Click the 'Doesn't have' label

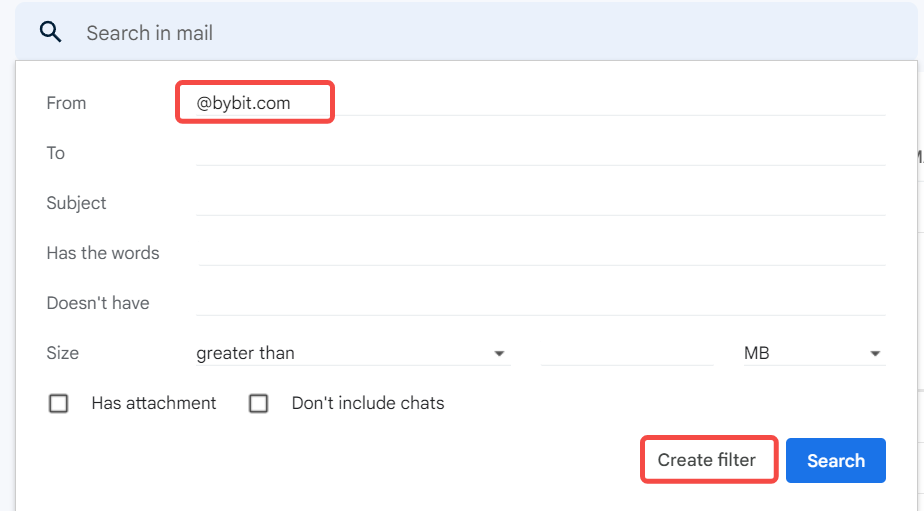pyautogui.click(x=98, y=303)
